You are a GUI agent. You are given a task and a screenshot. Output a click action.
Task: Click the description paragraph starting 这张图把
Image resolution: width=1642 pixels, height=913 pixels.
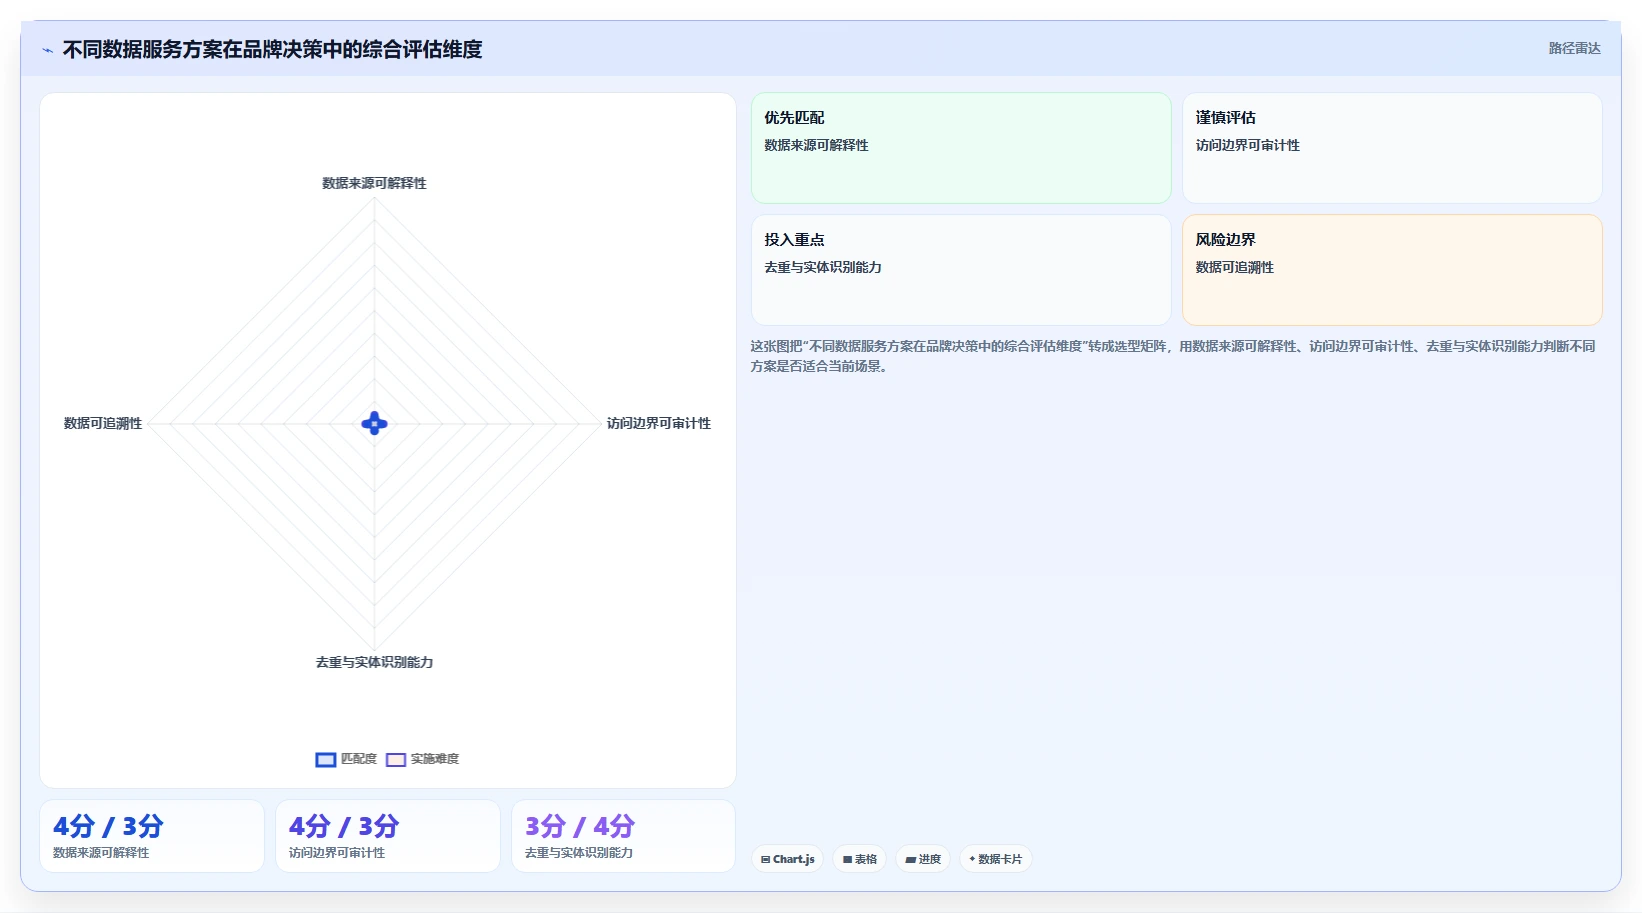(1173, 356)
